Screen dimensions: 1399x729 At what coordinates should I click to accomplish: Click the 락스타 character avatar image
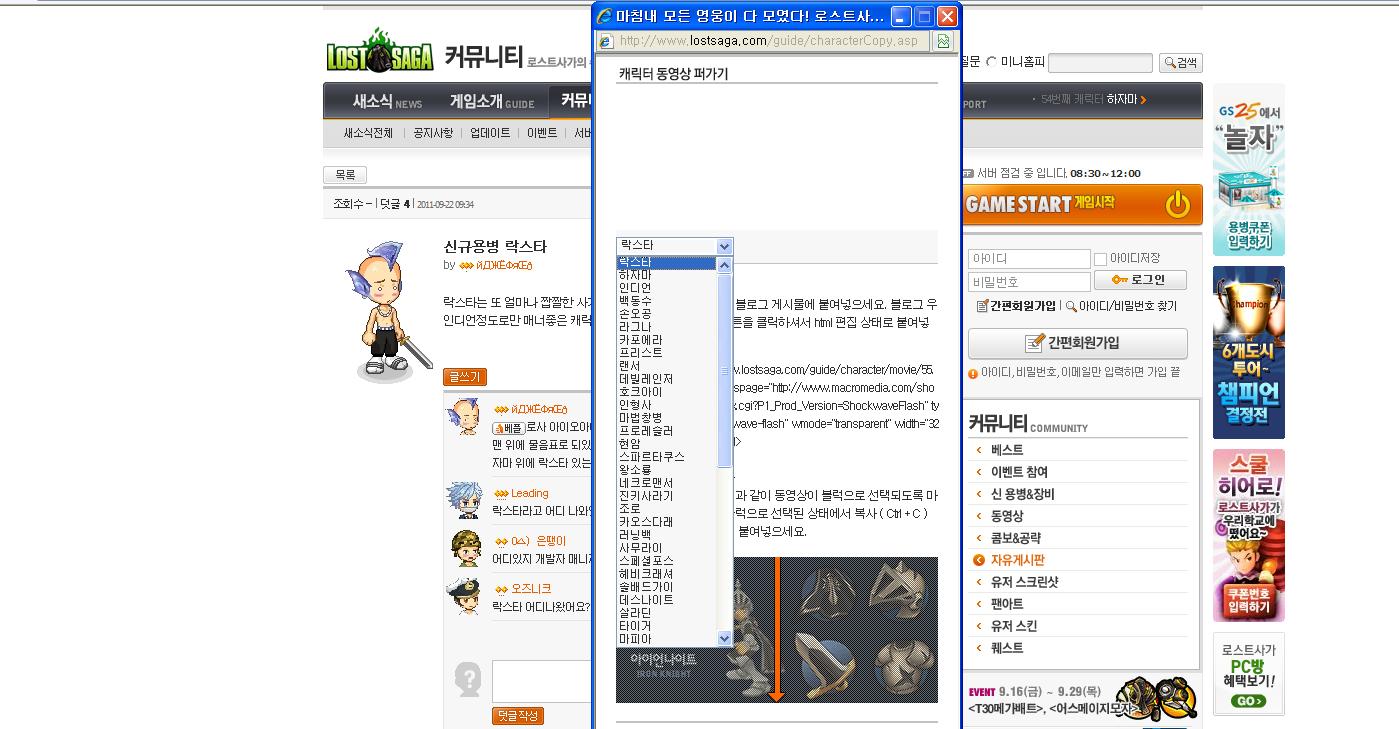388,311
